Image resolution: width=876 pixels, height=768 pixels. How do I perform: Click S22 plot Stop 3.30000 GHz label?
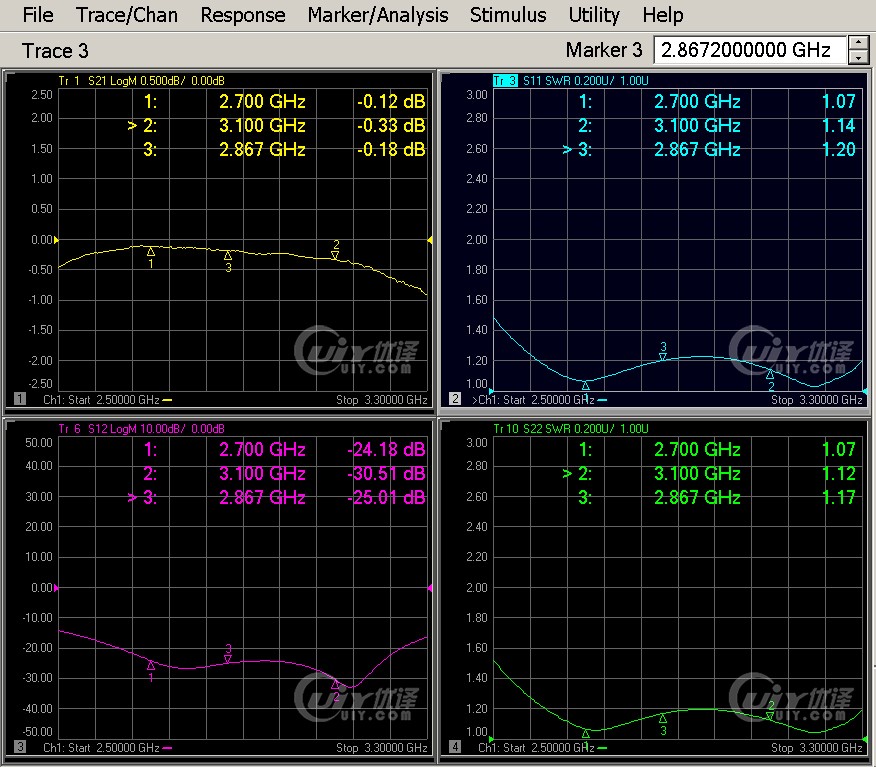click(x=817, y=747)
